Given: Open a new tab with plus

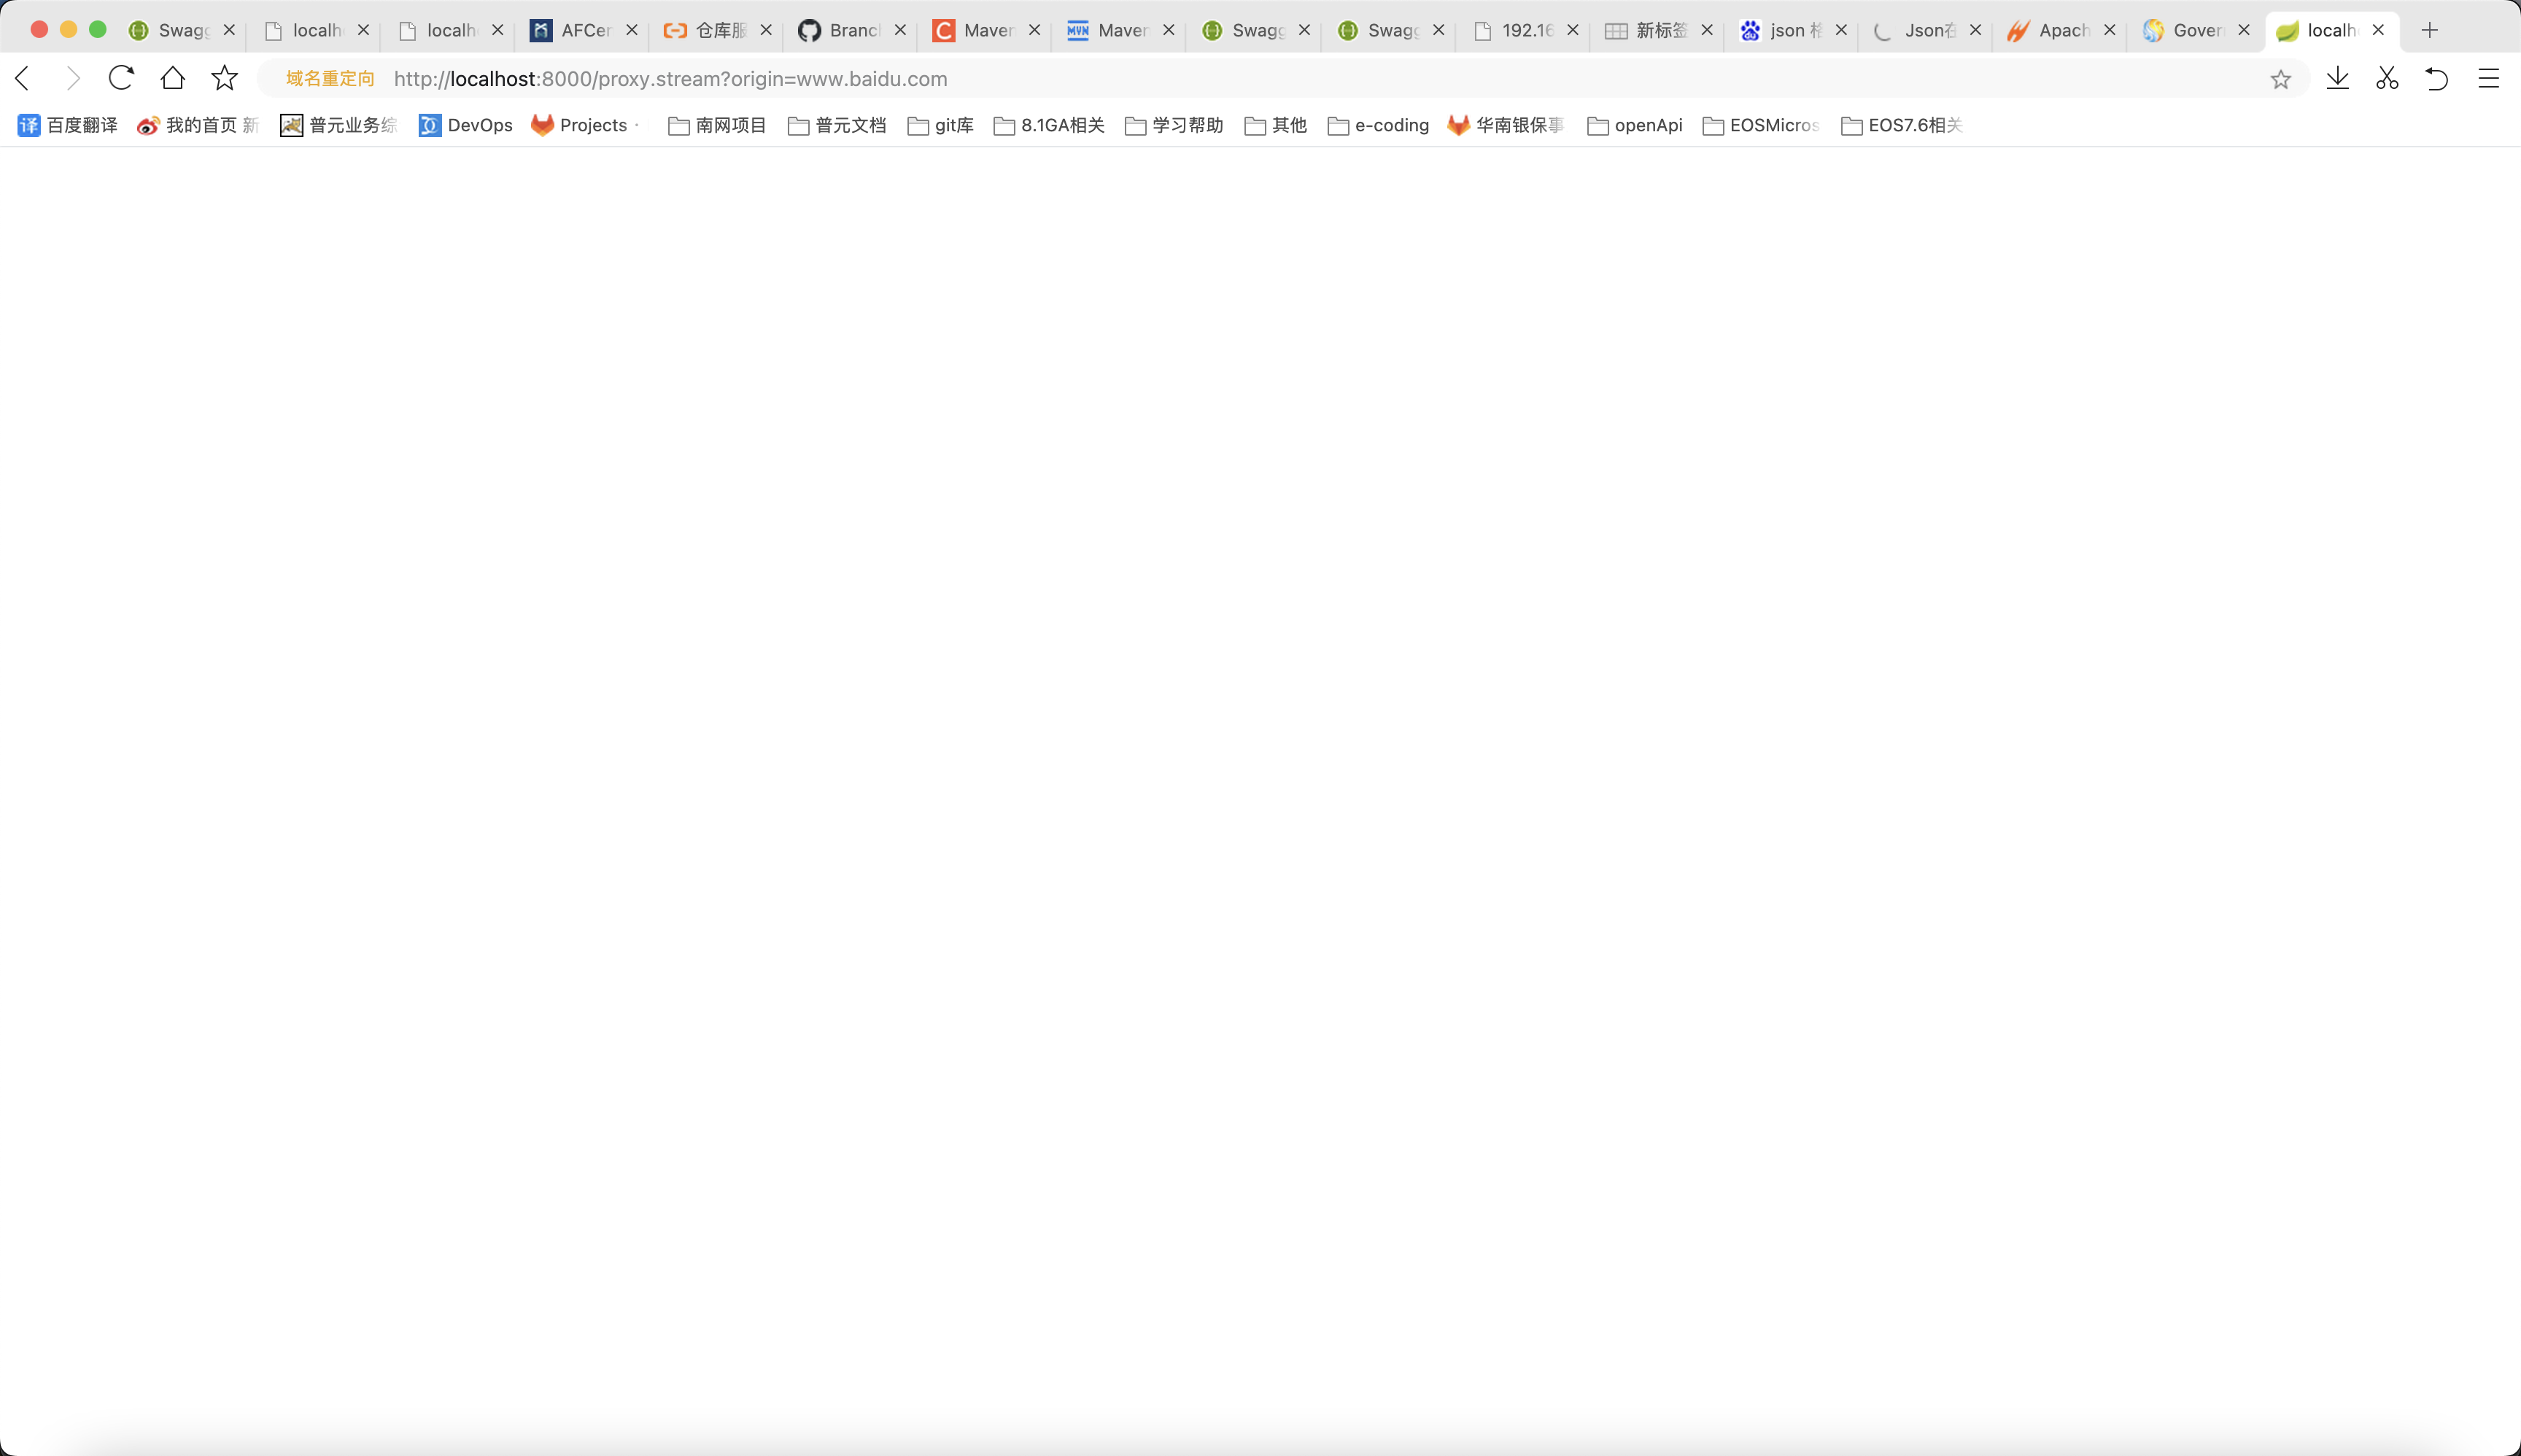Looking at the screenshot, I should [x=2430, y=30].
